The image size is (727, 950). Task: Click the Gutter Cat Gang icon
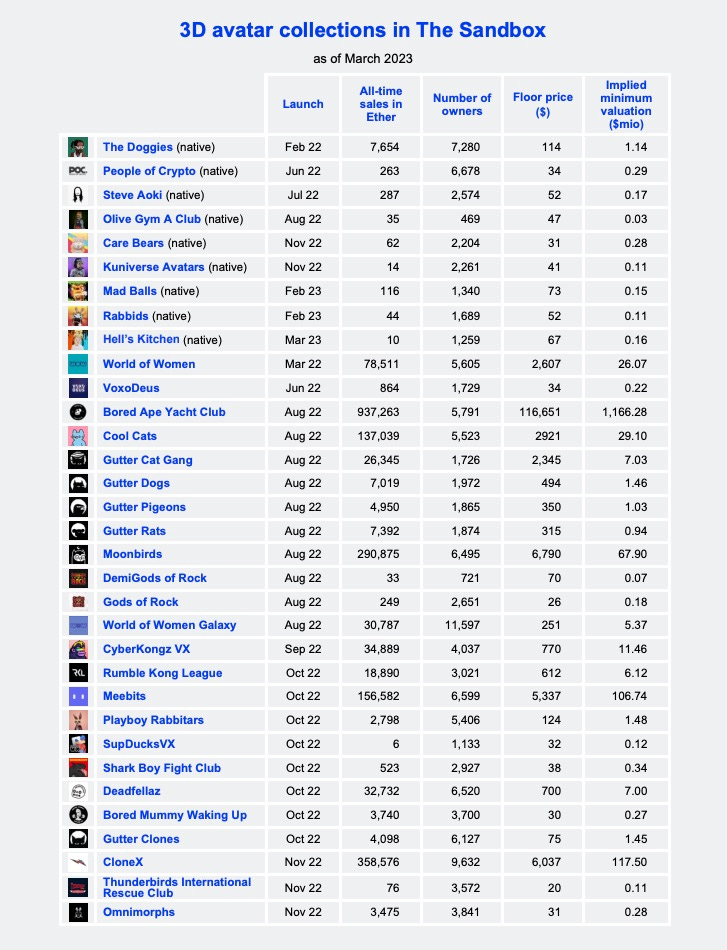(78, 460)
